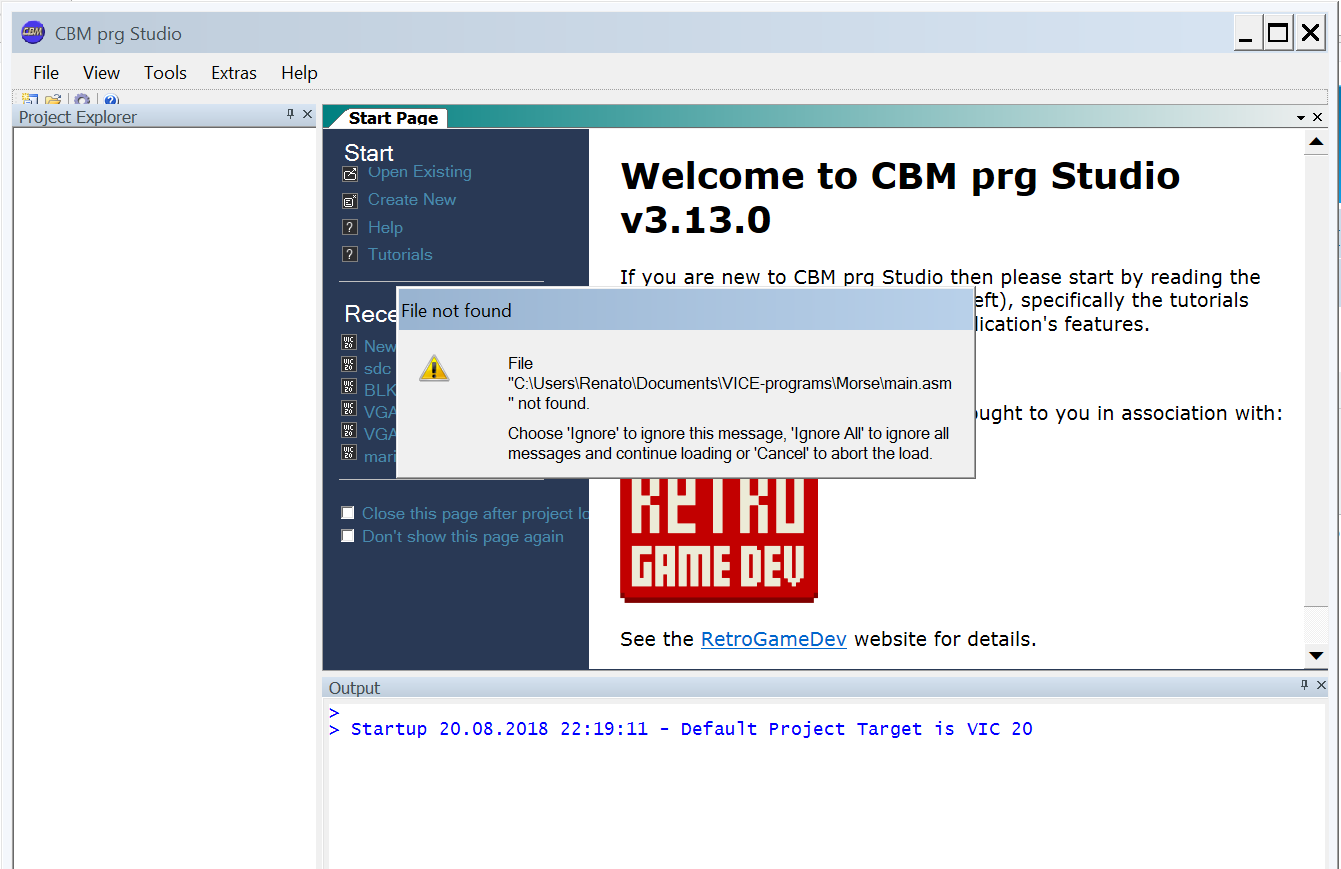The image size is (1341, 869).
Task: Open recent project 'New'
Action: pyautogui.click(x=380, y=346)
